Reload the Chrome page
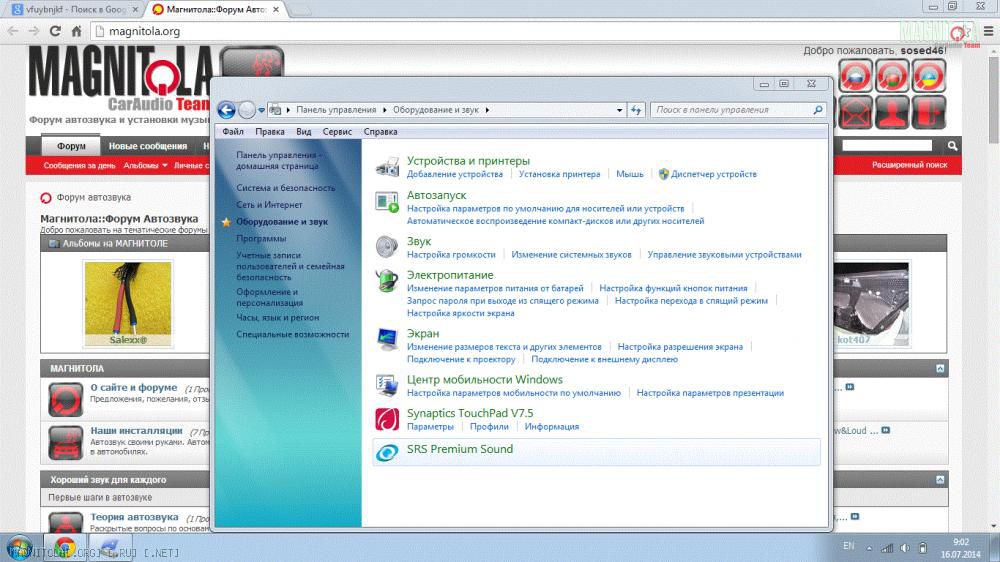The width and height of the screenshot is (1000, 562). [55, 31]
